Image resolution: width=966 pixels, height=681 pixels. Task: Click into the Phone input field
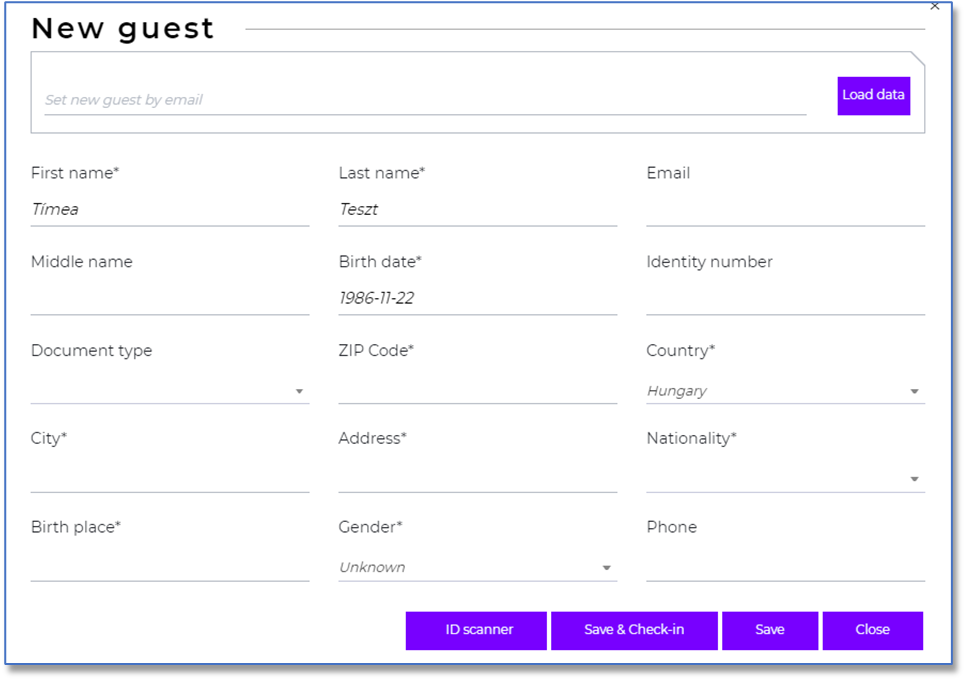pyautogui.click(x=785, y=566)
